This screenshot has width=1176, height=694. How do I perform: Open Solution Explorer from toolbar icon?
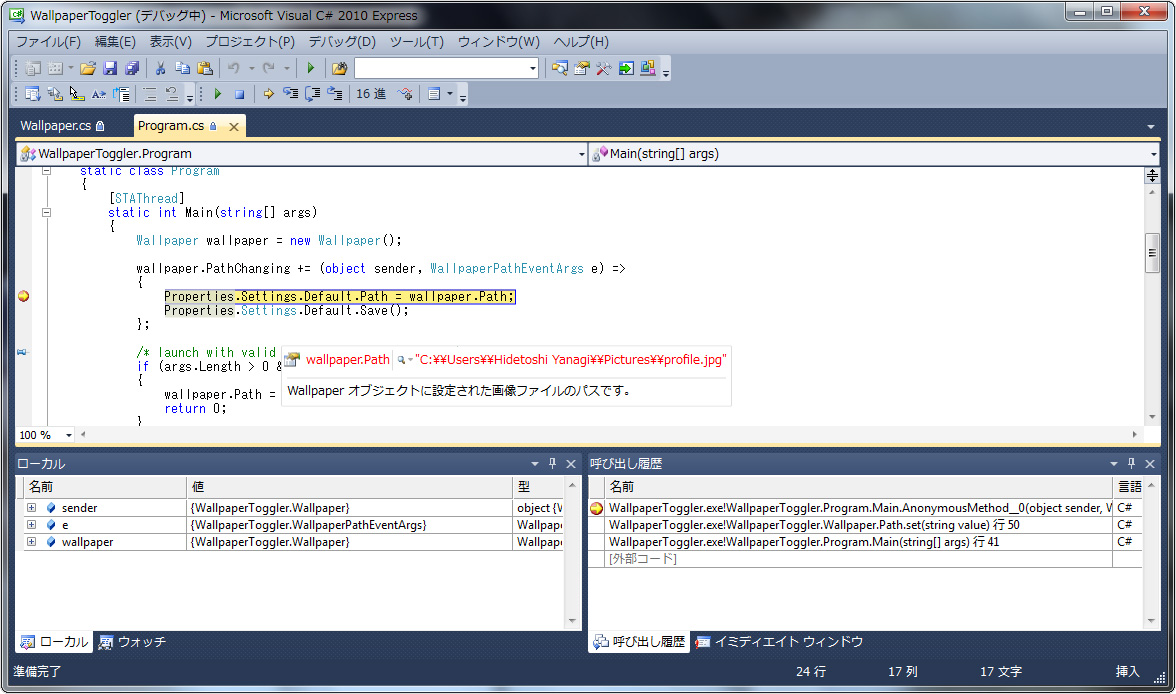coord(560,68)
